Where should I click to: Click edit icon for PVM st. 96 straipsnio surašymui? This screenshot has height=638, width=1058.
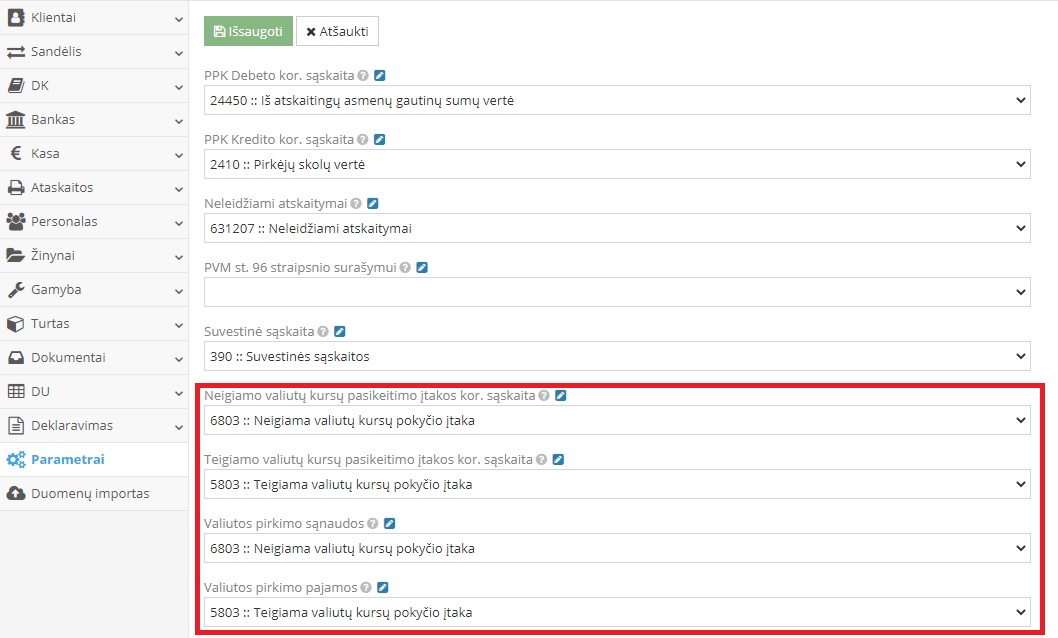(422, 267)
